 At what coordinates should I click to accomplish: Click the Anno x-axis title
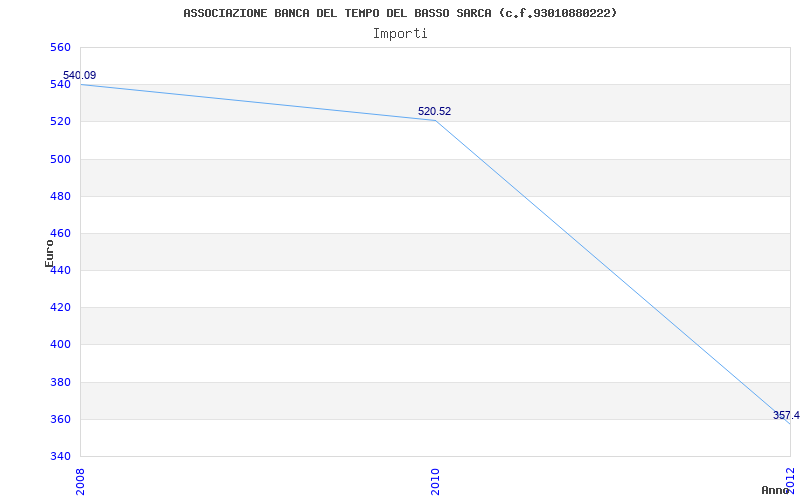point(776,490)
